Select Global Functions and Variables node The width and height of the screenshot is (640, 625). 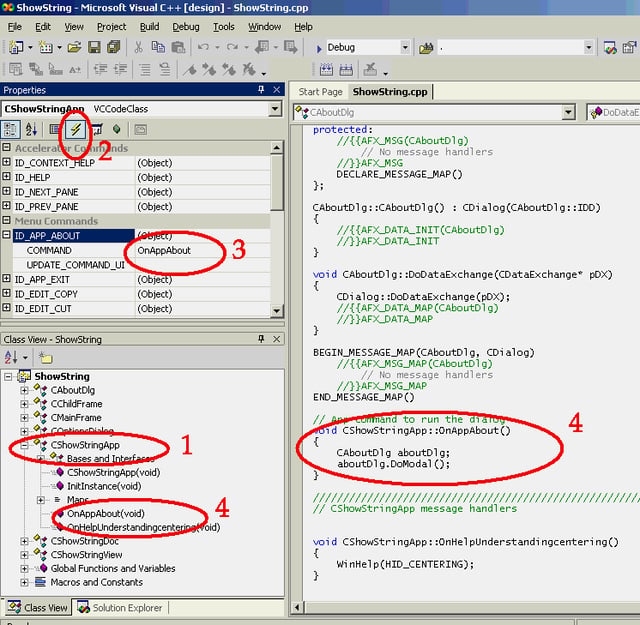pos(113,568)
